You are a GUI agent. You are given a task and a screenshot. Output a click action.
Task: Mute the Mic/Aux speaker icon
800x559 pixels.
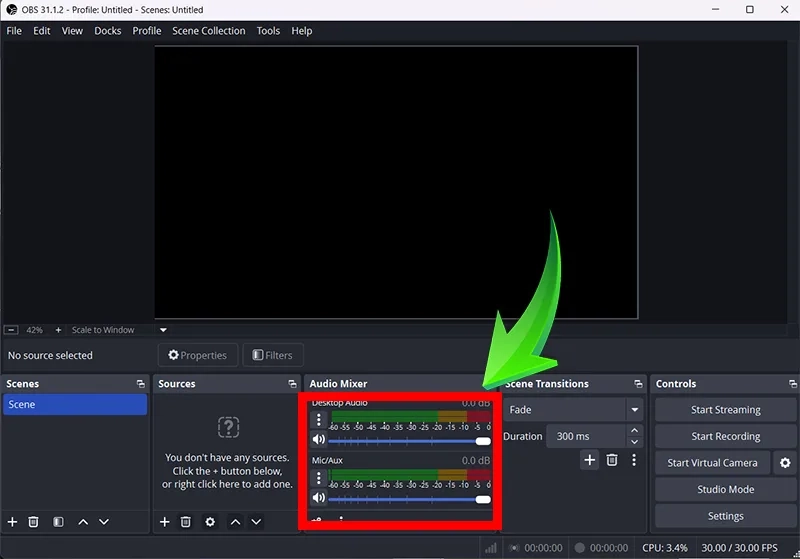319,498
